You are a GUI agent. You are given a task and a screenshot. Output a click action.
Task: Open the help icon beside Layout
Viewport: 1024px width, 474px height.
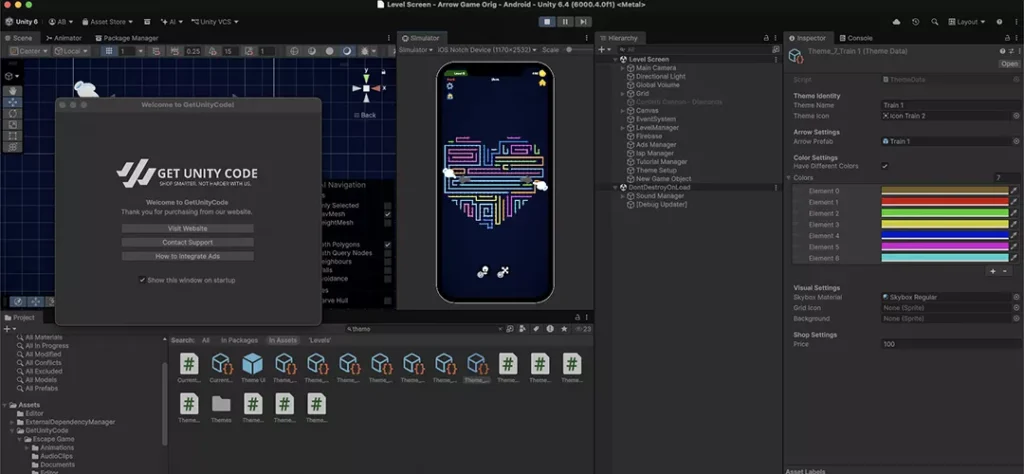pos(999,22)
